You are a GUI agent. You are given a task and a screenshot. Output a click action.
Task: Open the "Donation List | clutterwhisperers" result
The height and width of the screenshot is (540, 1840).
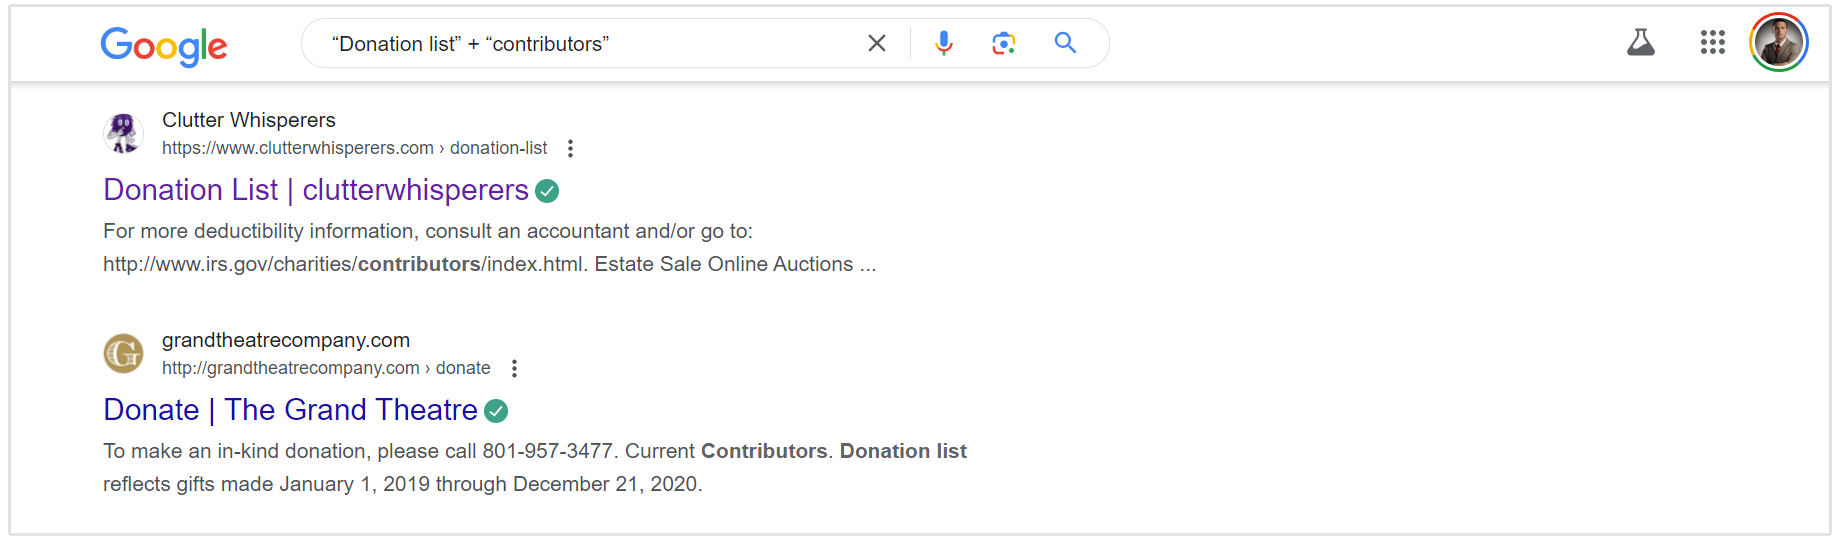coord(316,190)
